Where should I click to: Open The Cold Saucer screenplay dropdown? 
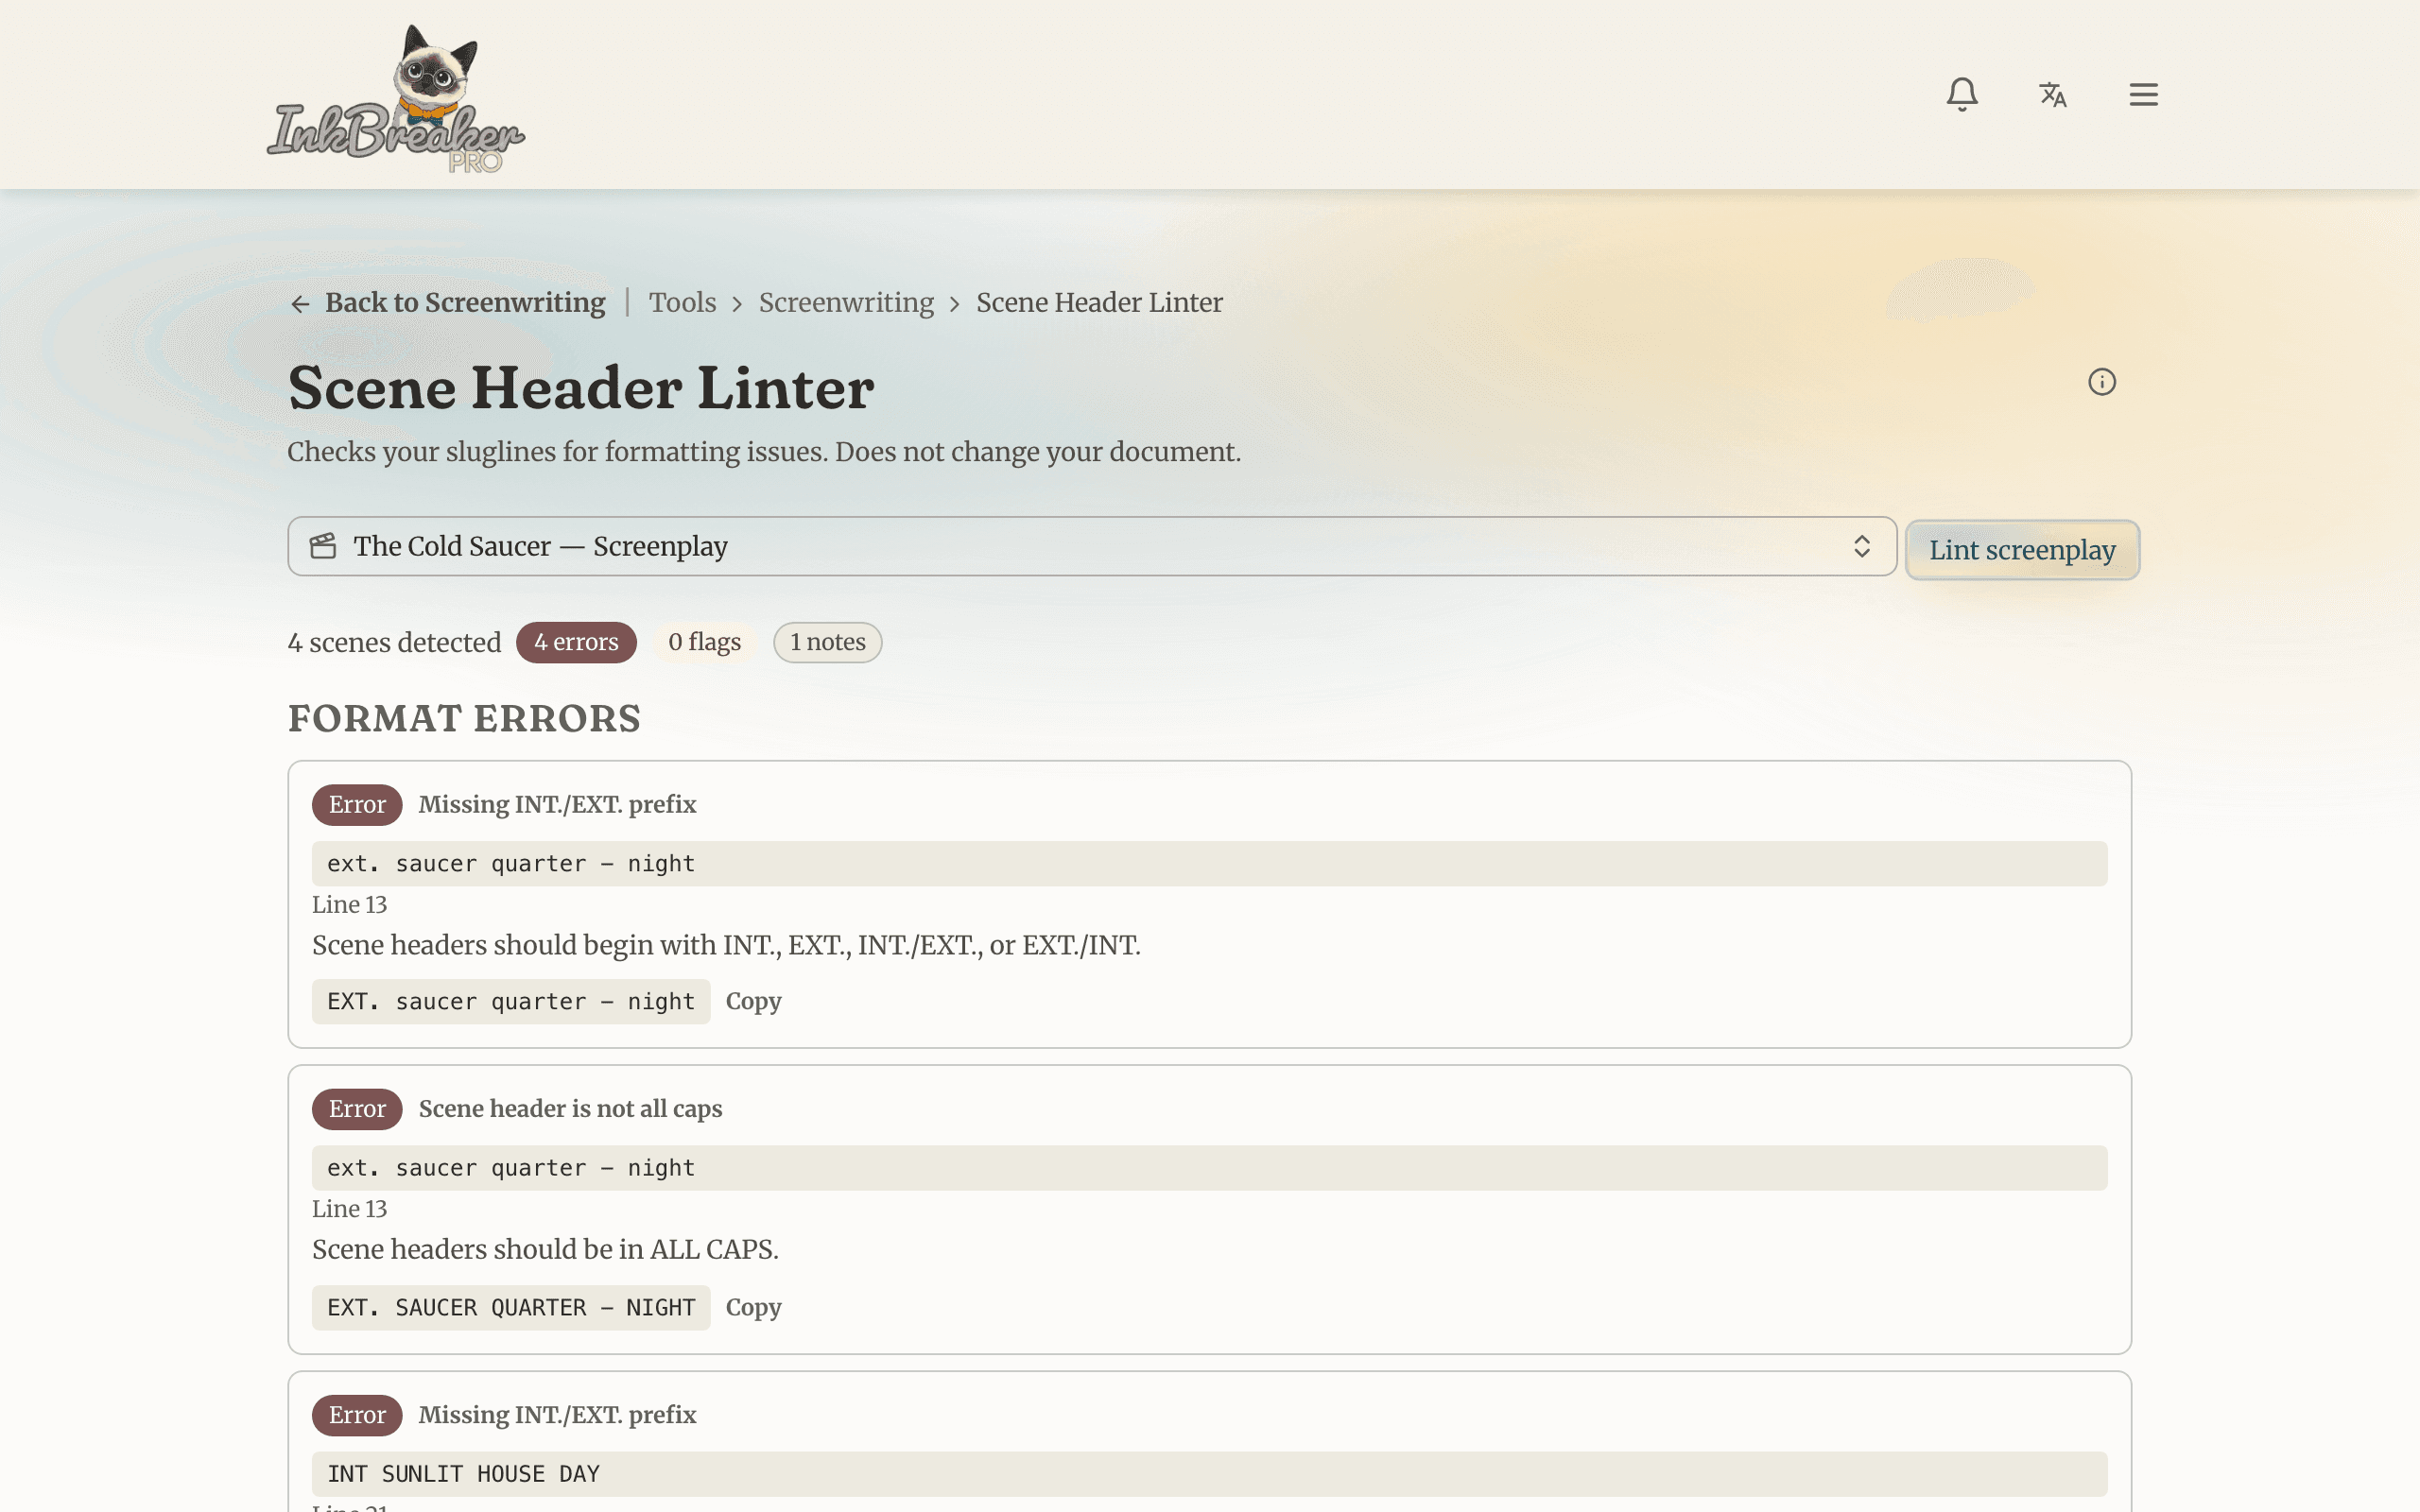1091,546
